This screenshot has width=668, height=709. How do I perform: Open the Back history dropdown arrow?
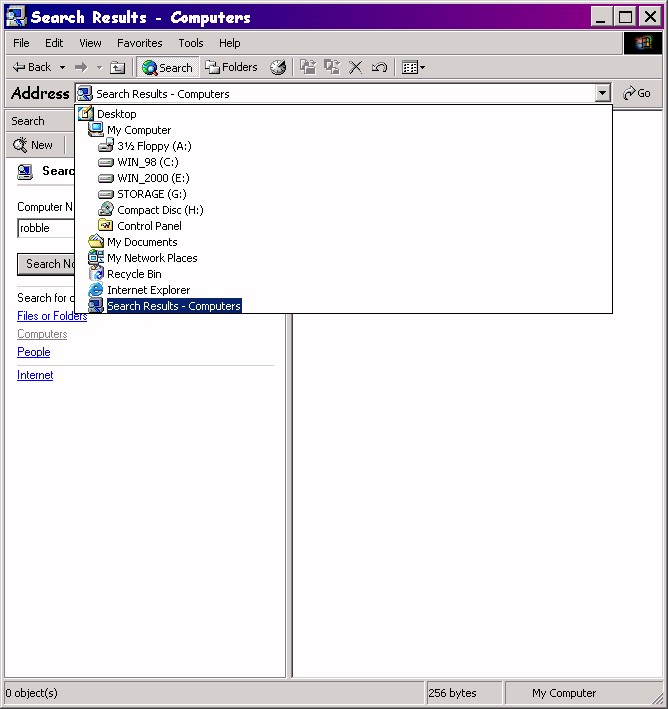62,67
